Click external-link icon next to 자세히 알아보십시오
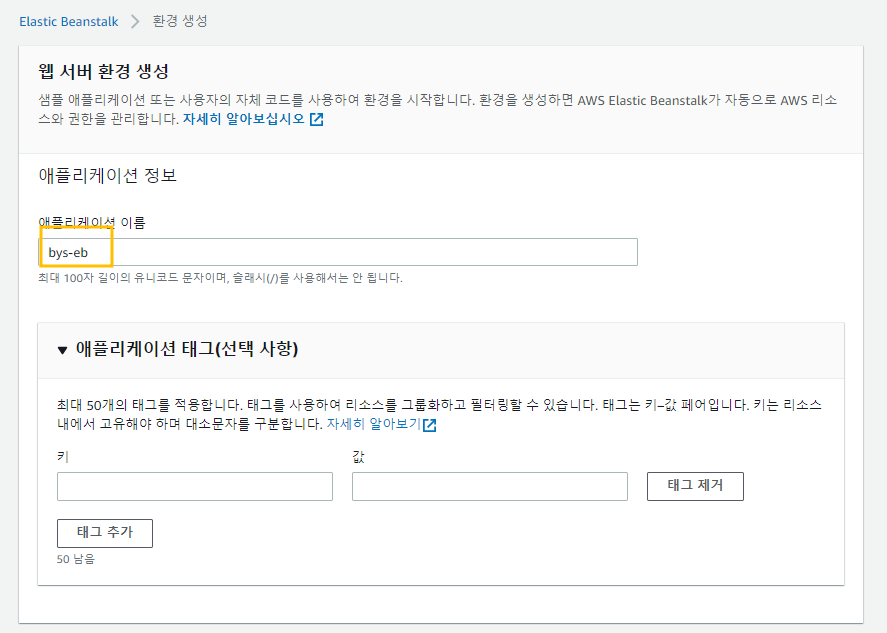The height and width of the screenshot is (633, 887). (x=317, y=119)
